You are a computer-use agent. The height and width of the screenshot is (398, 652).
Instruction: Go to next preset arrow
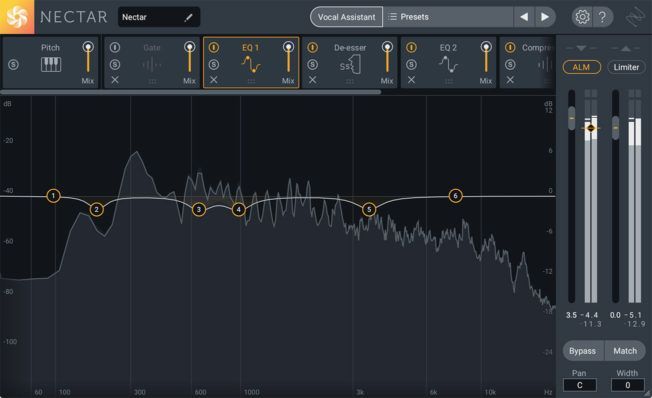[545, 17]
